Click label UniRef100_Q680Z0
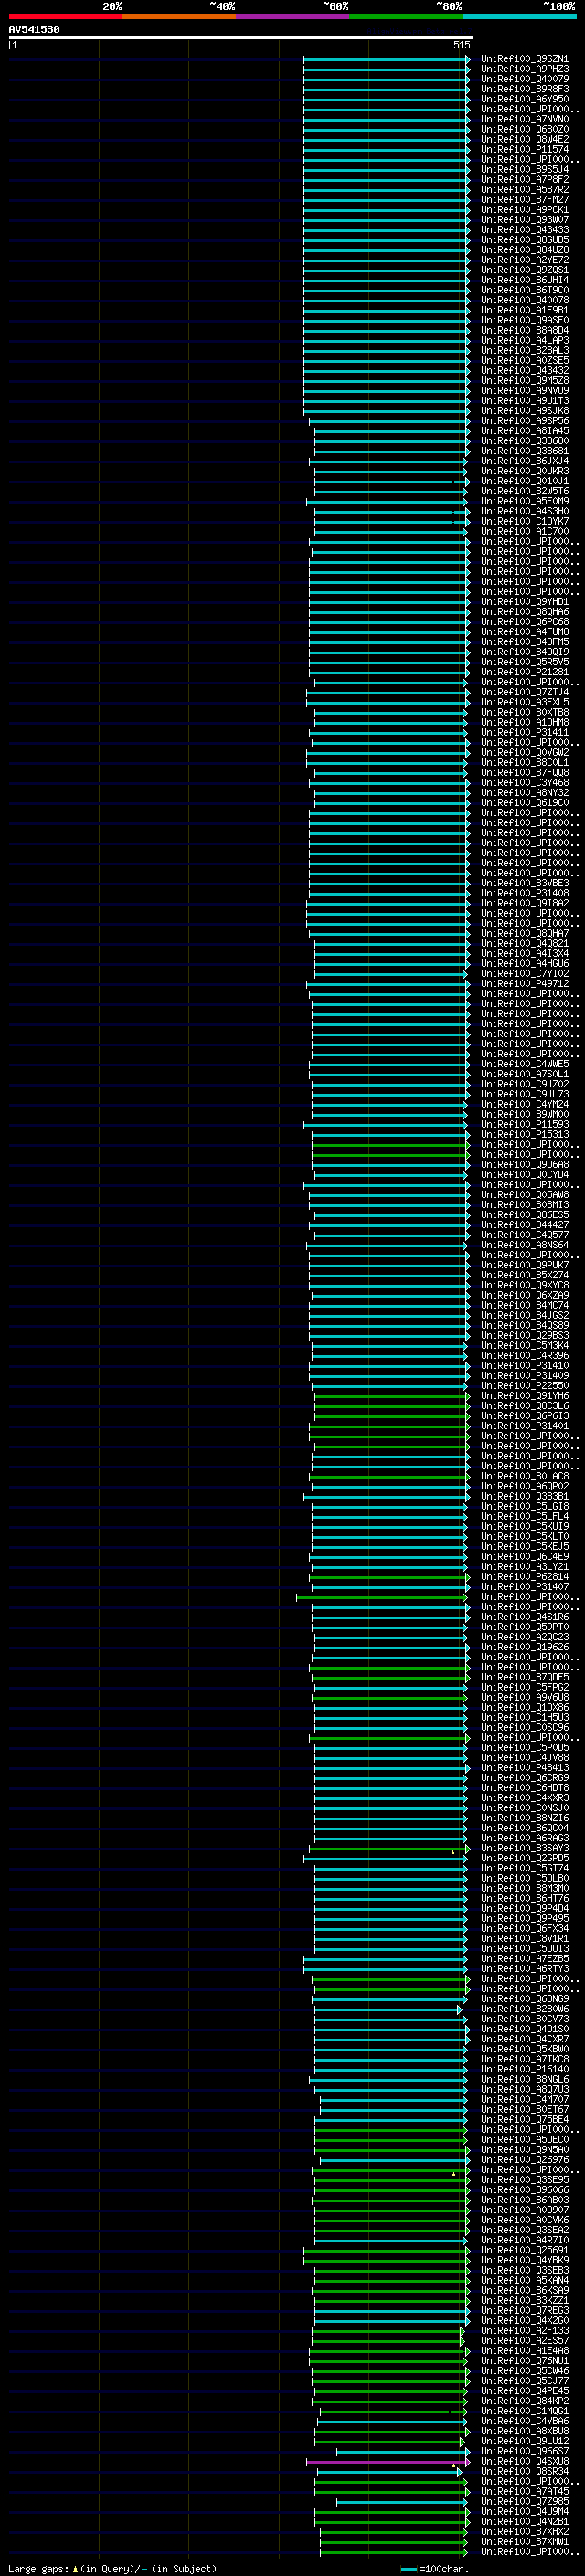This screenshot has width=585, height=2576. [525, 129]
